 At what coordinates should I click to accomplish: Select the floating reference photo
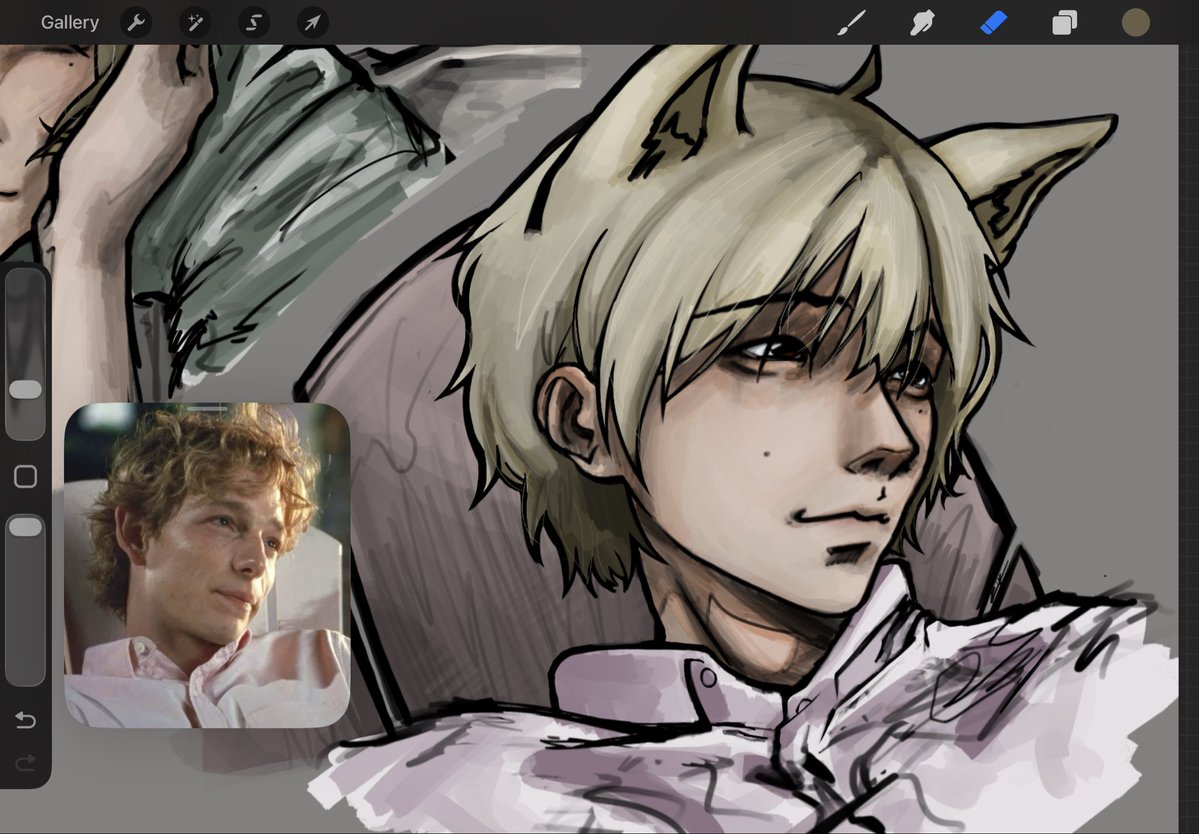tap(207, 566)
